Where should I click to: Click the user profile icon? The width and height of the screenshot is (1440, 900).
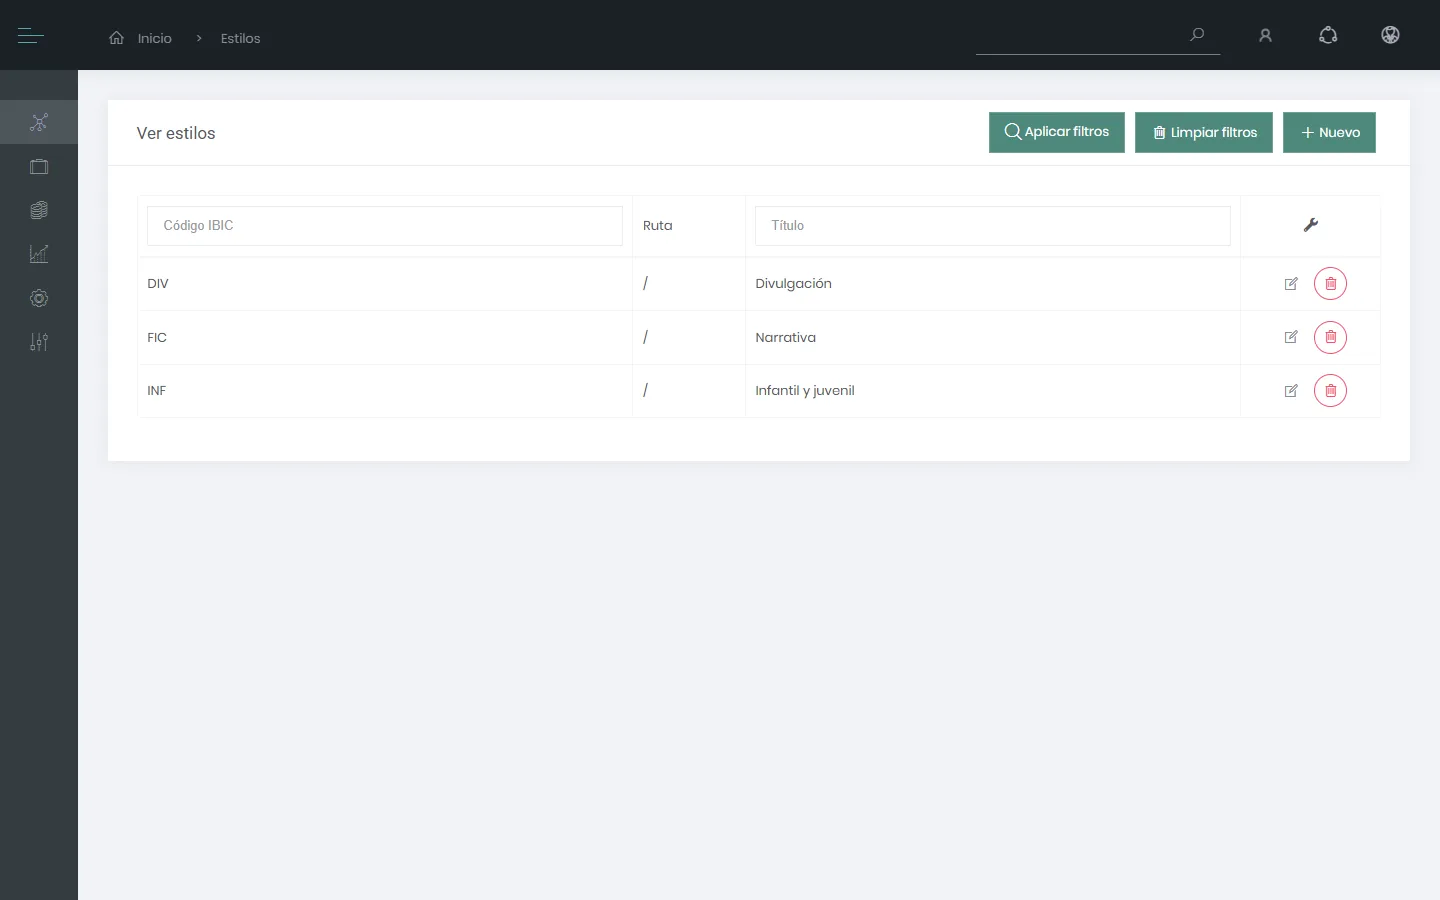(1265, 36)
